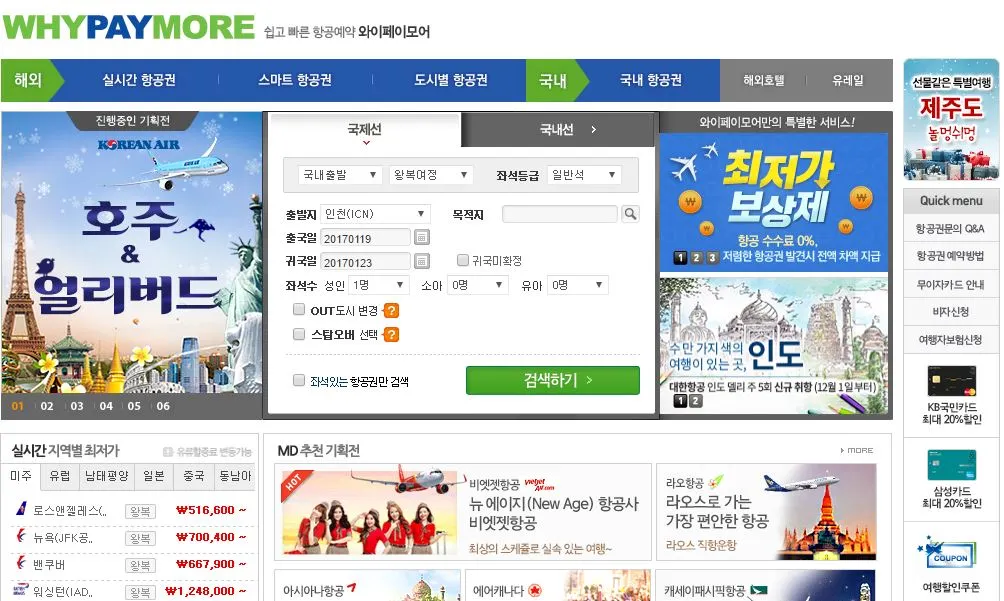
Task: Open the 출발지 인천(ICN) dropdown
Action: click(375, 214)
